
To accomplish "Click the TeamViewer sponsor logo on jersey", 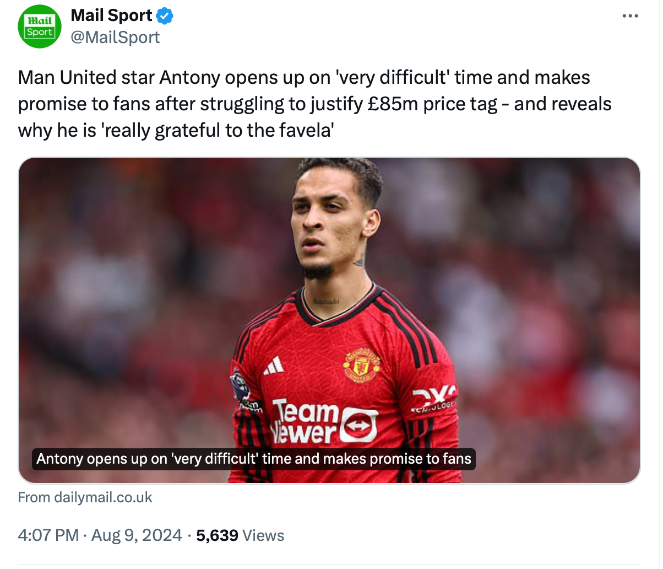I will point(325,421).
